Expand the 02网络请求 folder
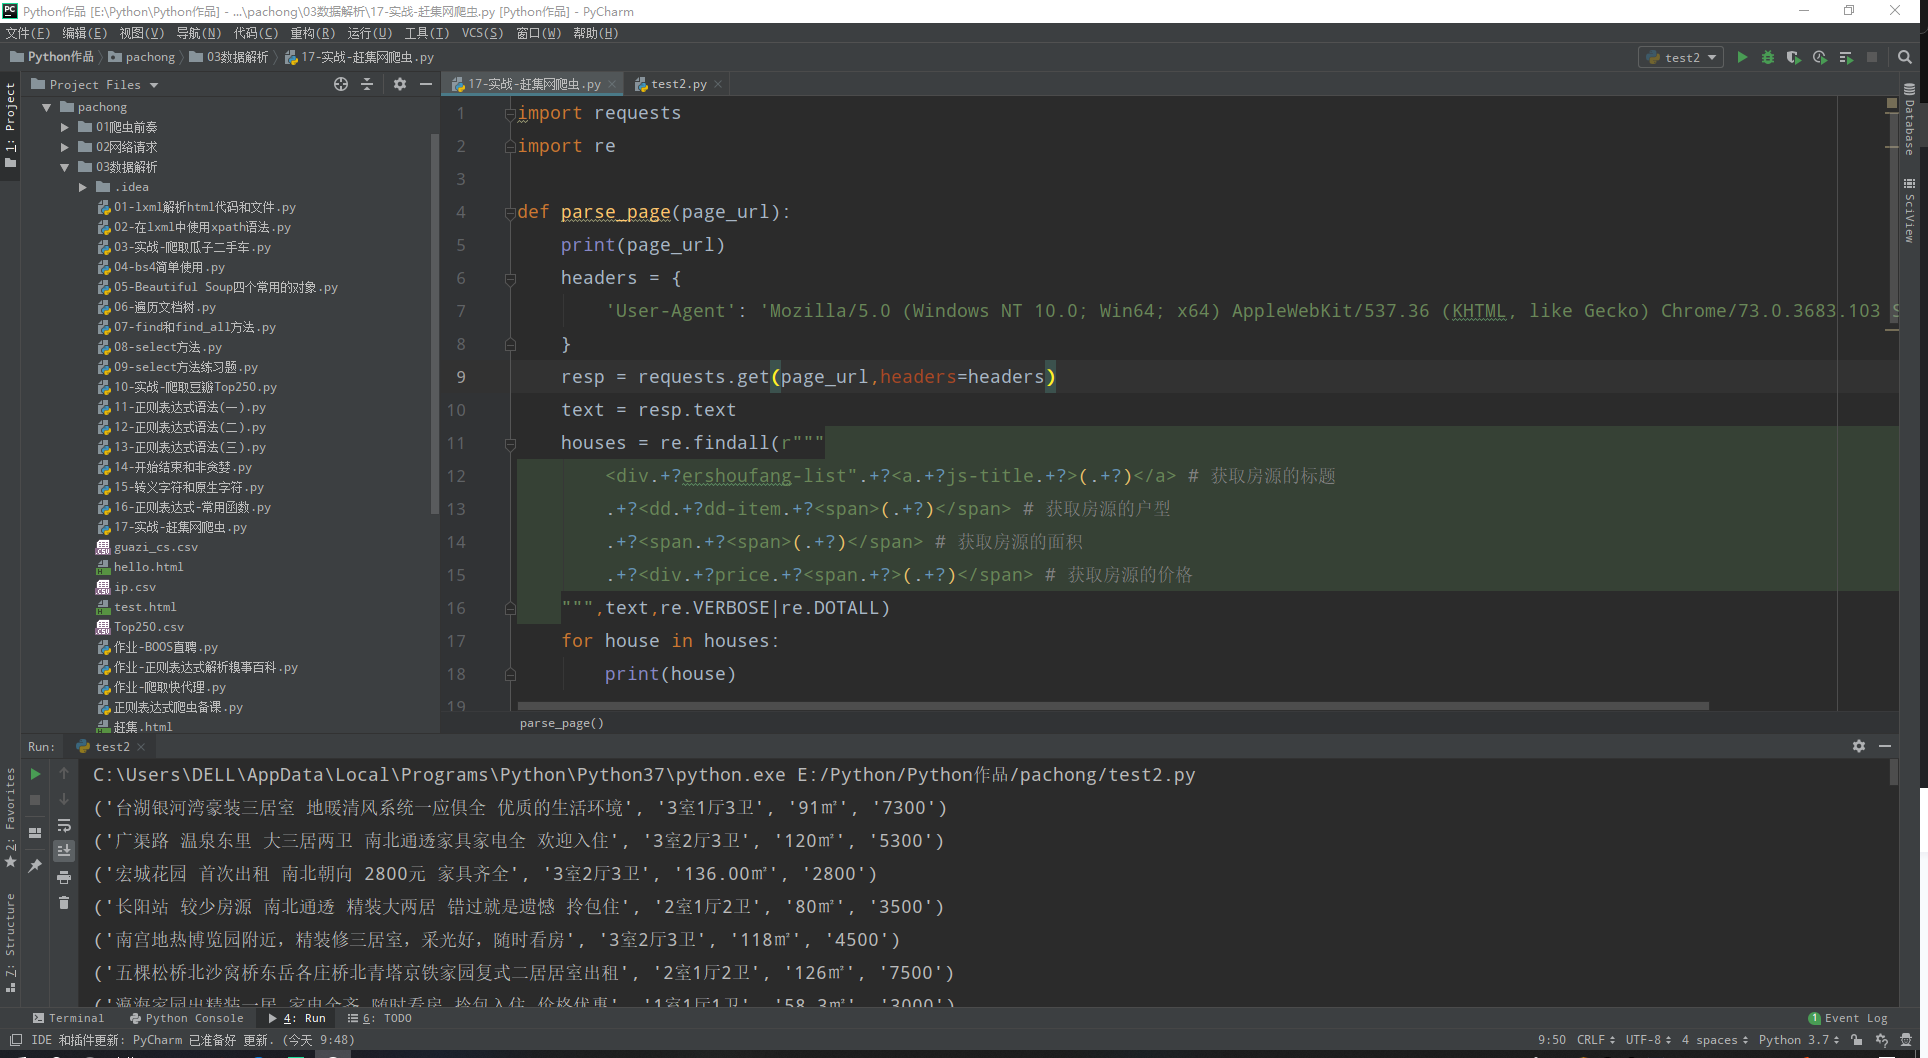Screen dimensions: 1928x1058 (64, 147)
